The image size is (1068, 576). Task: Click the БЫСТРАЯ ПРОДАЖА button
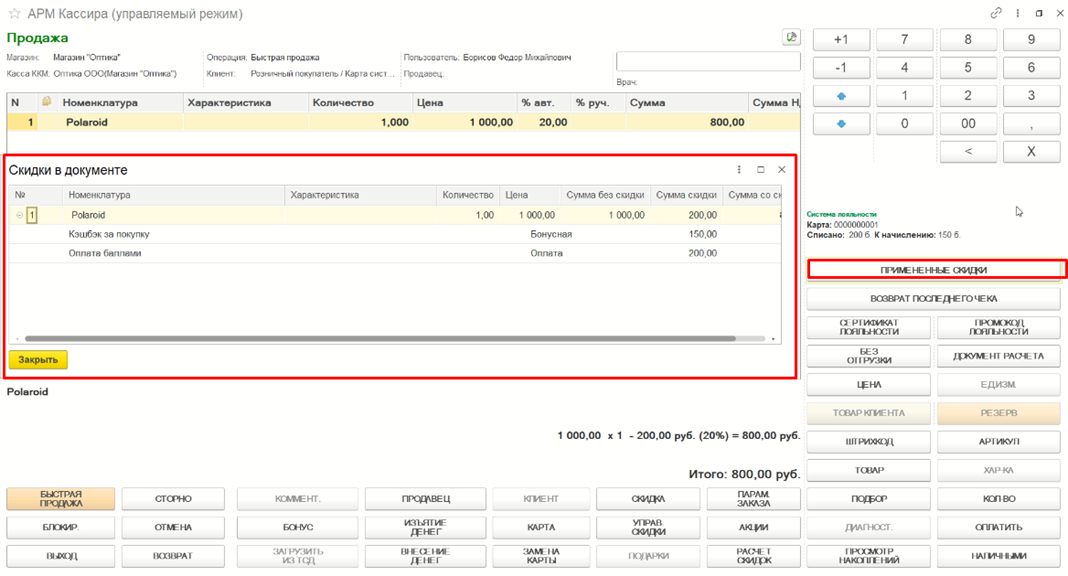click(61, 498)
